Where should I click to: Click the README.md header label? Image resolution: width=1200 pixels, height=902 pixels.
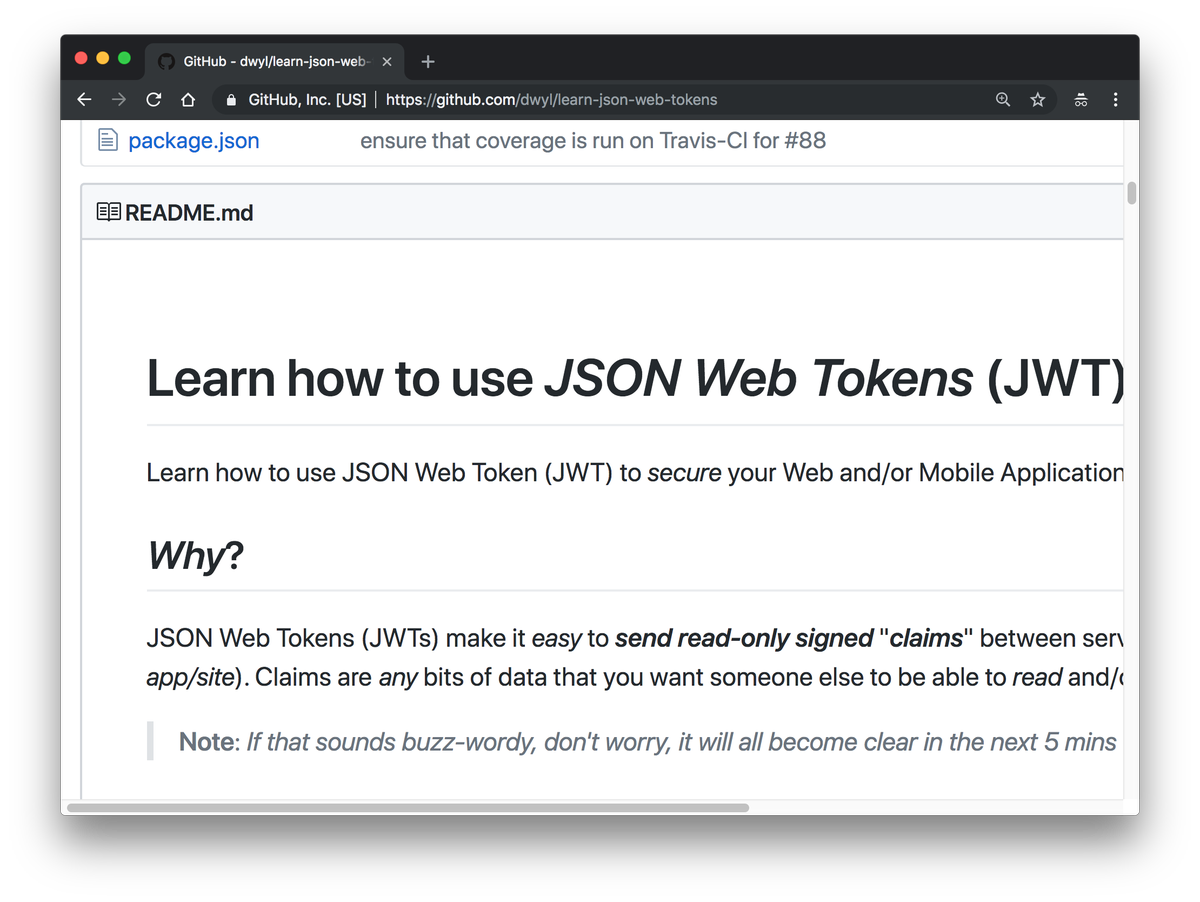tap(189, 212)
